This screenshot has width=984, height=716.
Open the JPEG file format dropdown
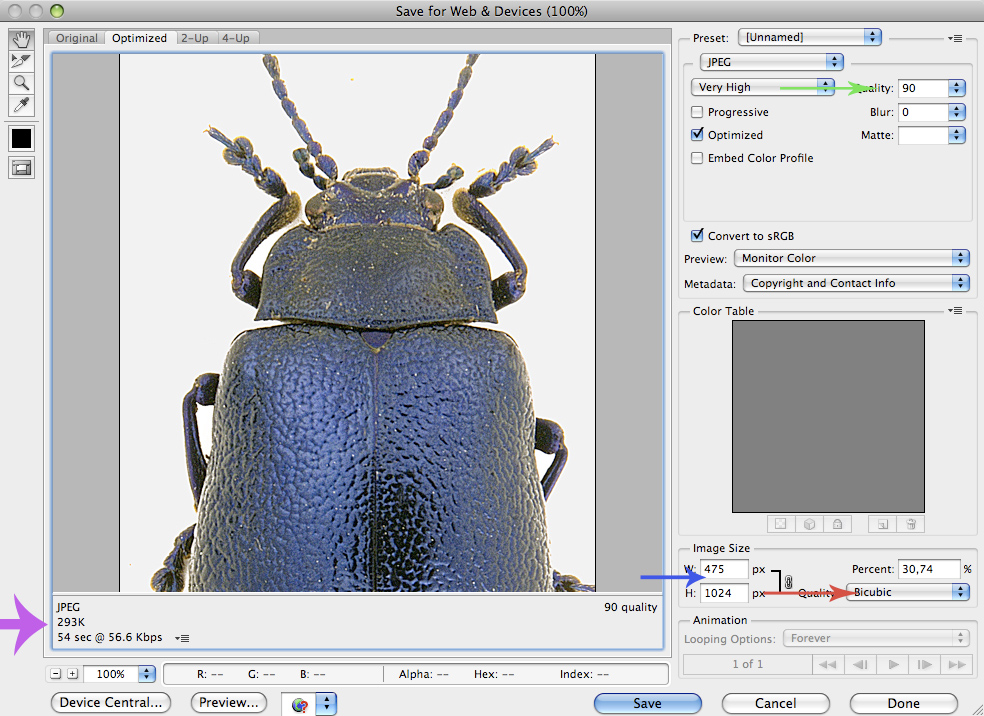770,62
